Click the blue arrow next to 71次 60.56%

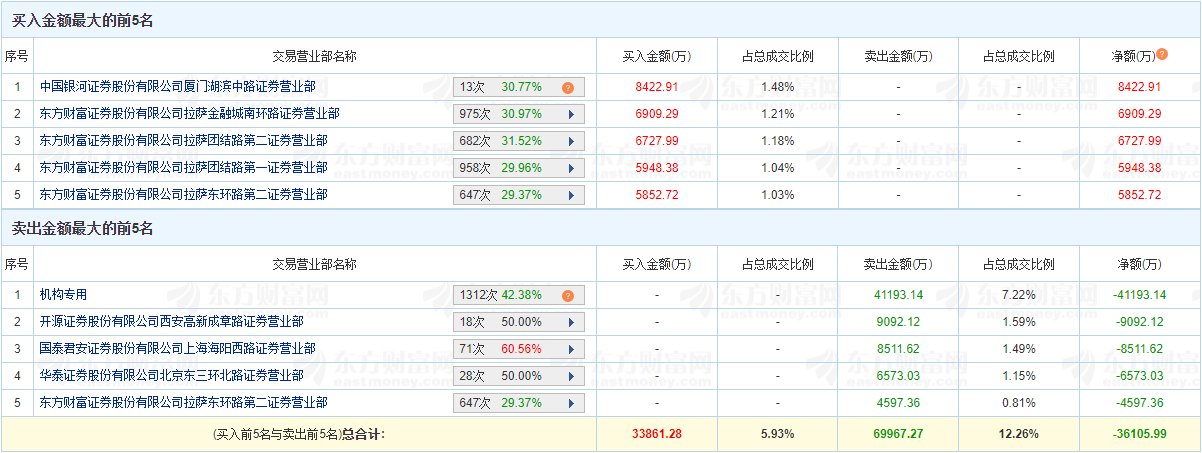tap(571, 350)
